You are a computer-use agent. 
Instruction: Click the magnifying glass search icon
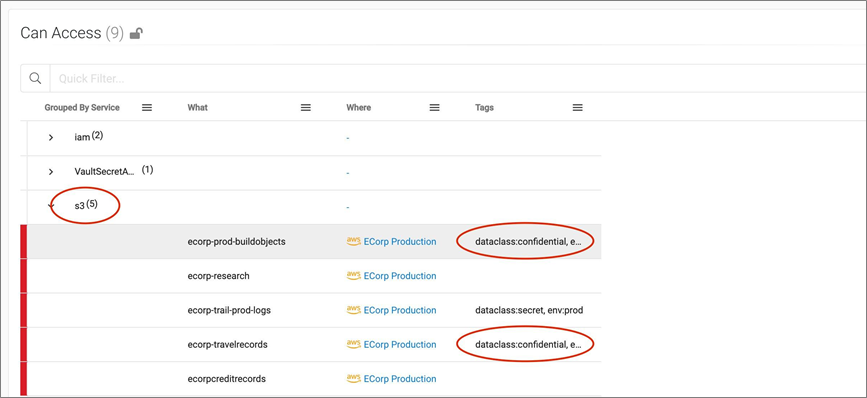(35, 78)
